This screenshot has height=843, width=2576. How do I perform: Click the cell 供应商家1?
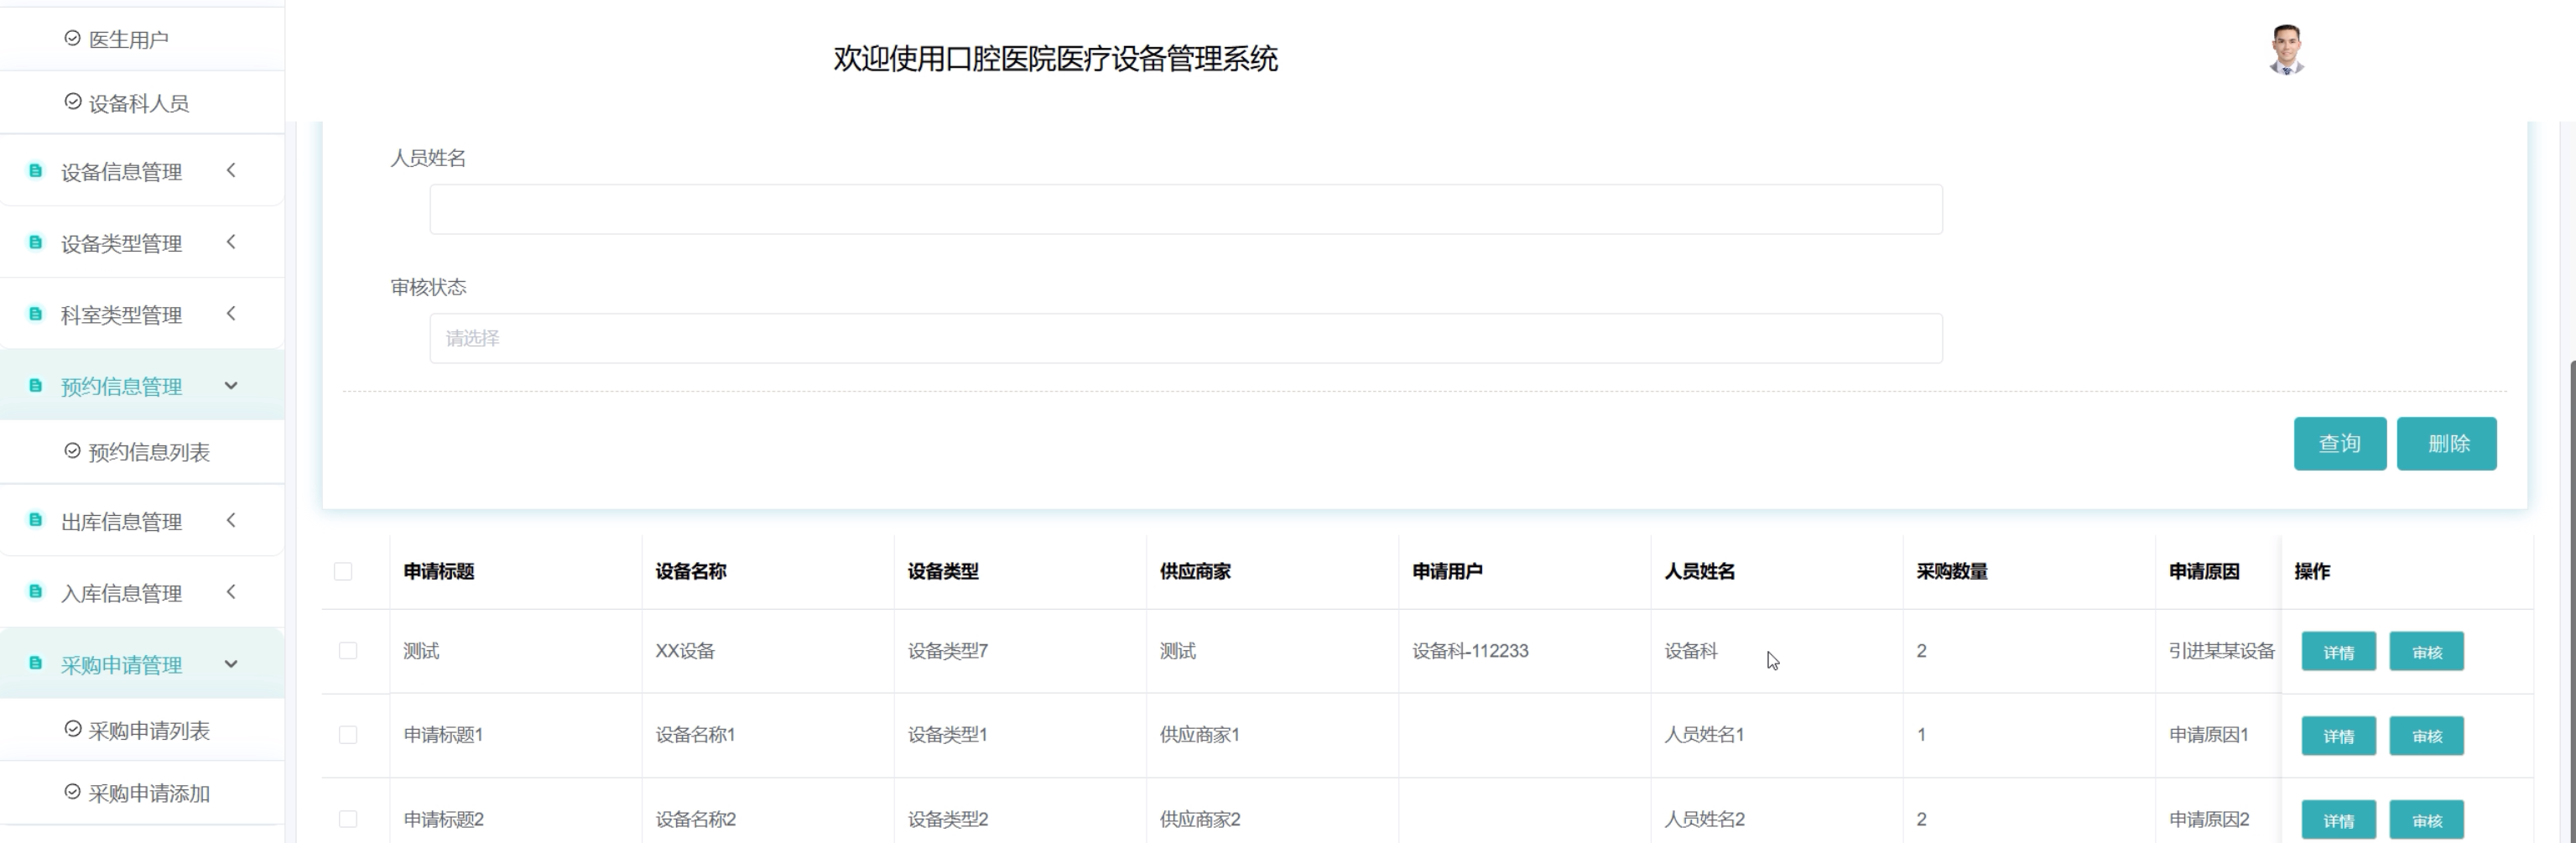click(1199, 735)
